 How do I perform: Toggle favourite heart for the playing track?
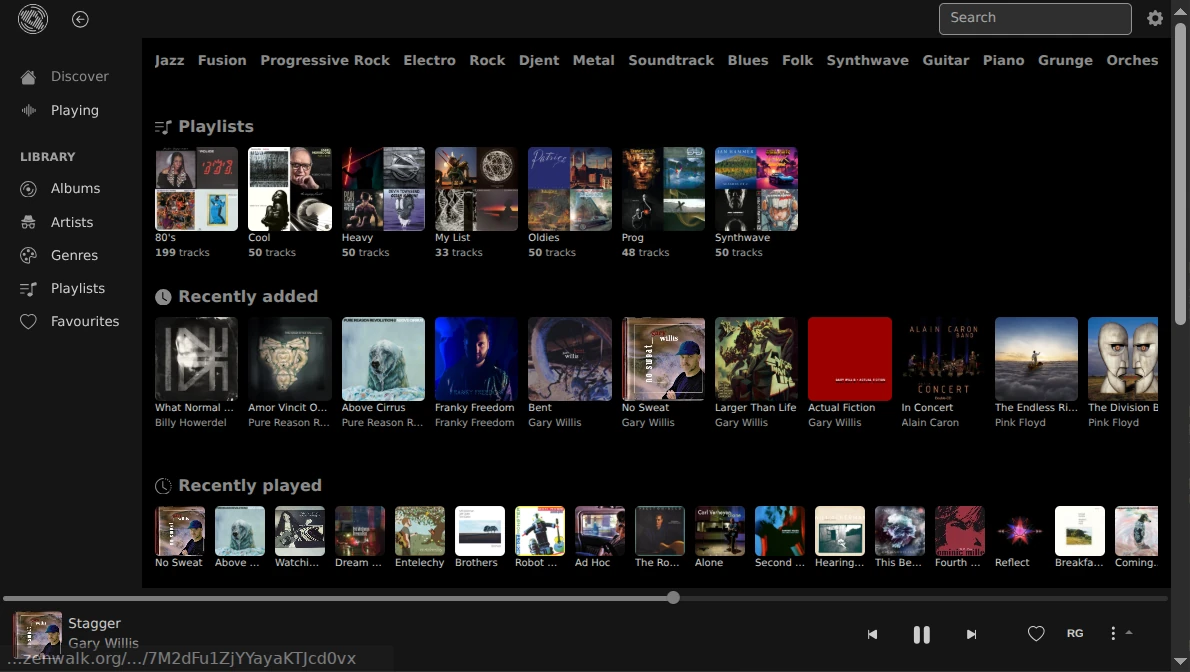click(x=1036, y=634)
